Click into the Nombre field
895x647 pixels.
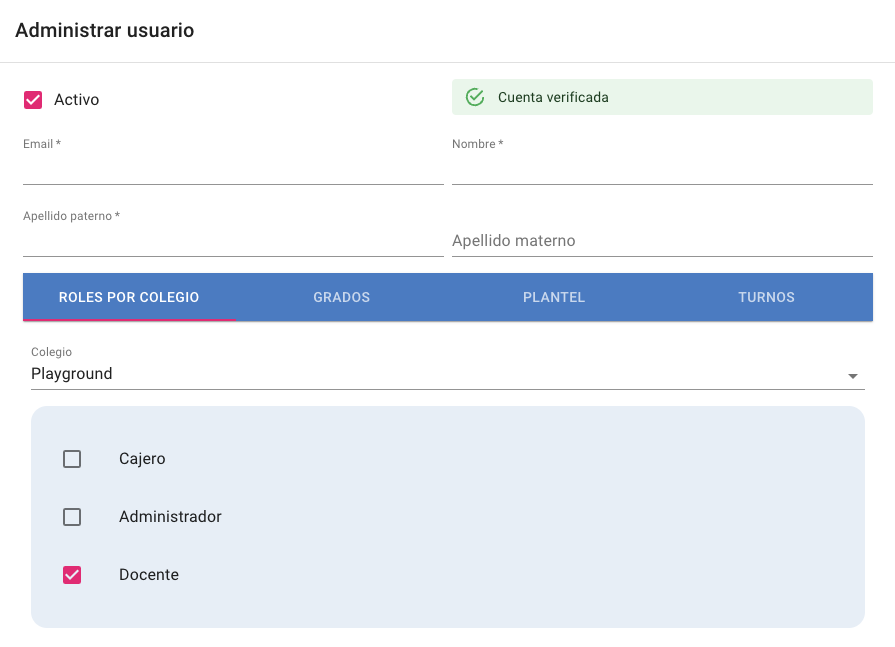tap(662, 170)
